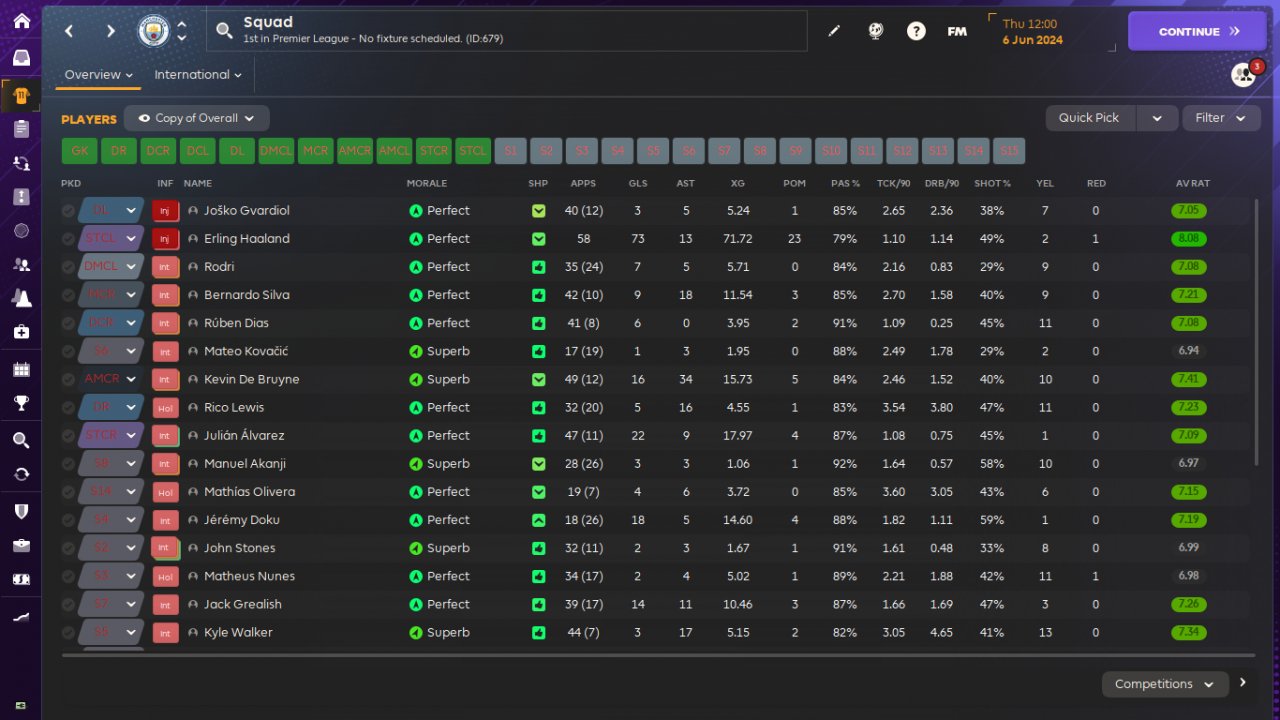Open position picker for Manuel Akanji

pyautogui.click(x=110, y=464)
